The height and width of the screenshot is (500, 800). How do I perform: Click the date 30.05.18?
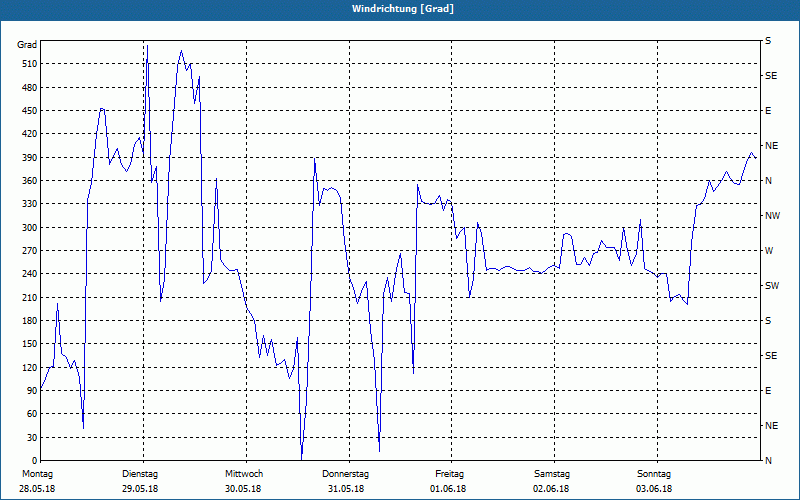[243, 489]
